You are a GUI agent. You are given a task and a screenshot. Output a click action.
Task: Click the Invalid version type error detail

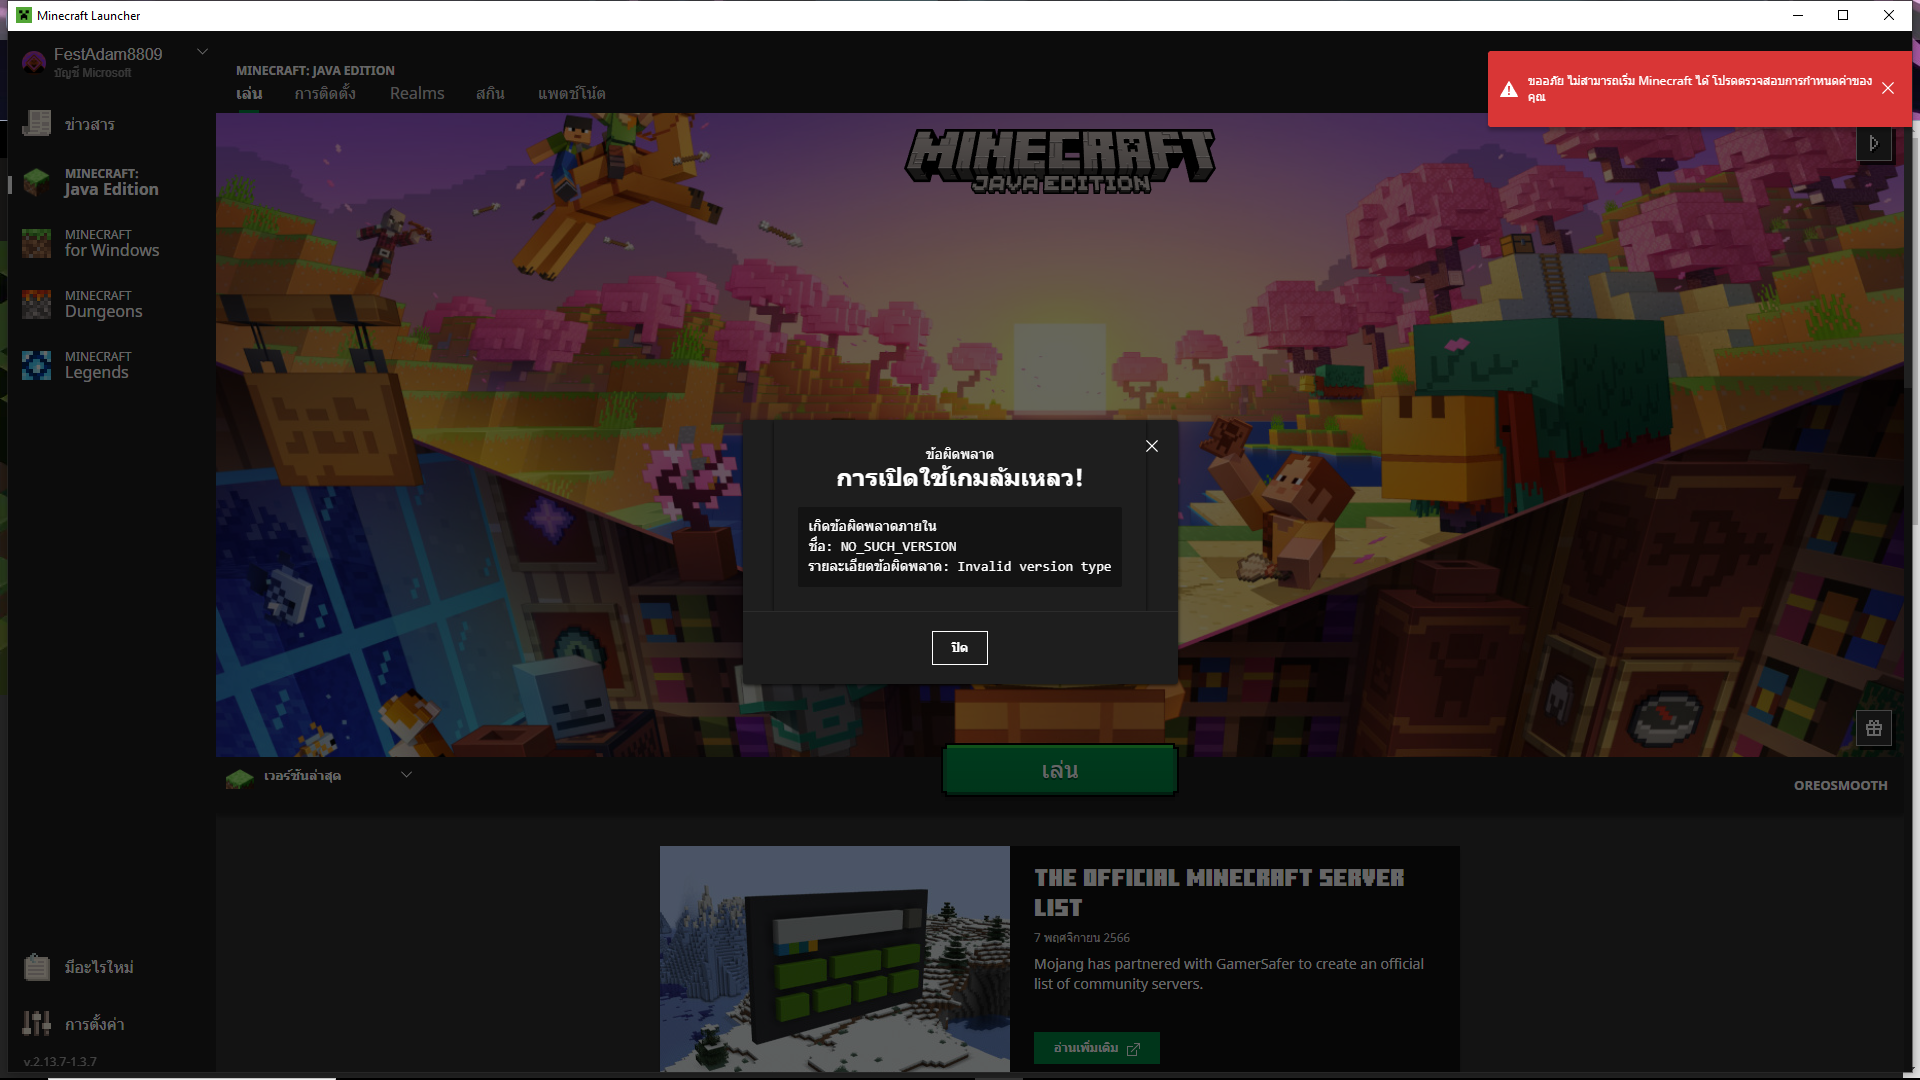[x=1034, y=567]
